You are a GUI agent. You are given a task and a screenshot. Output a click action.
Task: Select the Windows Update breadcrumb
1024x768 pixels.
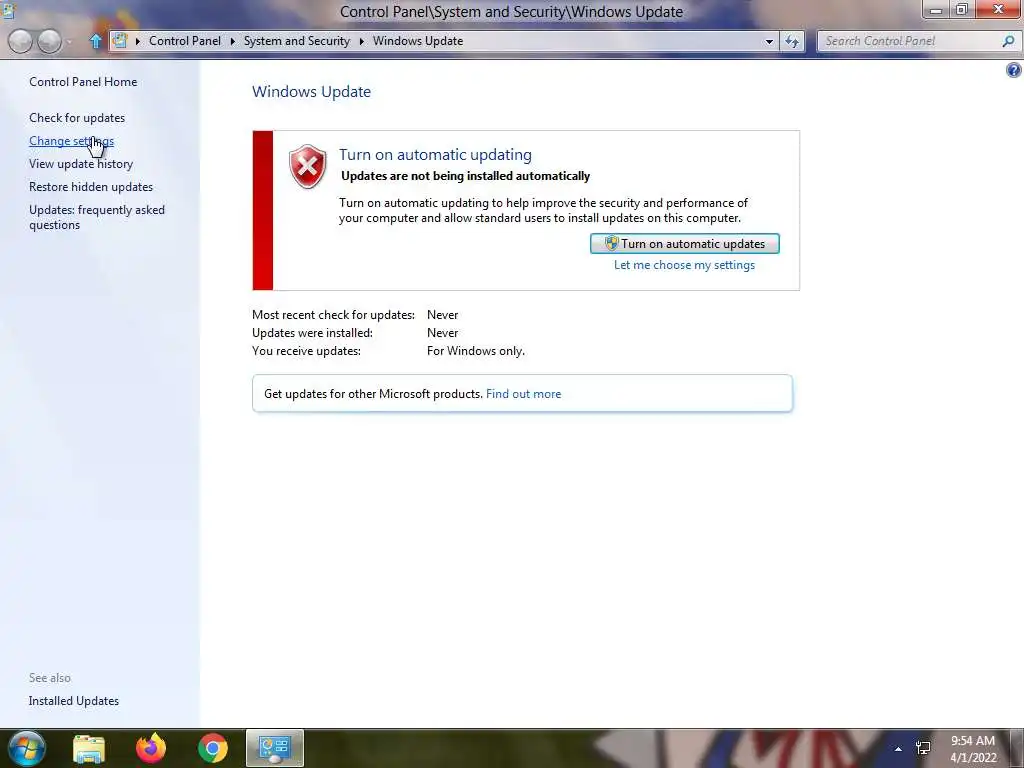[418, 40]
